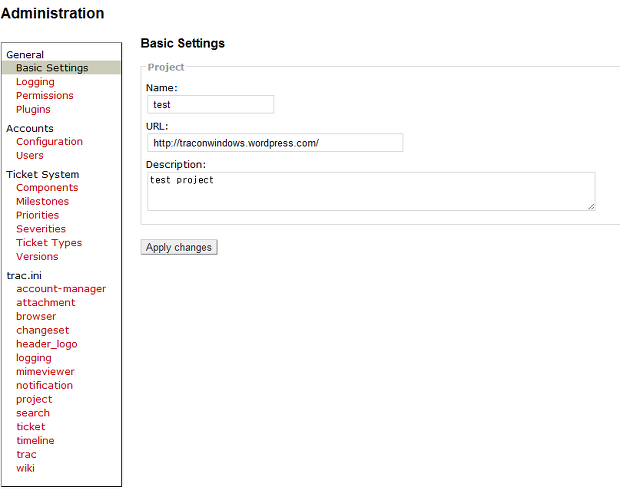Click the URL: field label
Viewport: 620px width, 490px height.
[157, 127]
